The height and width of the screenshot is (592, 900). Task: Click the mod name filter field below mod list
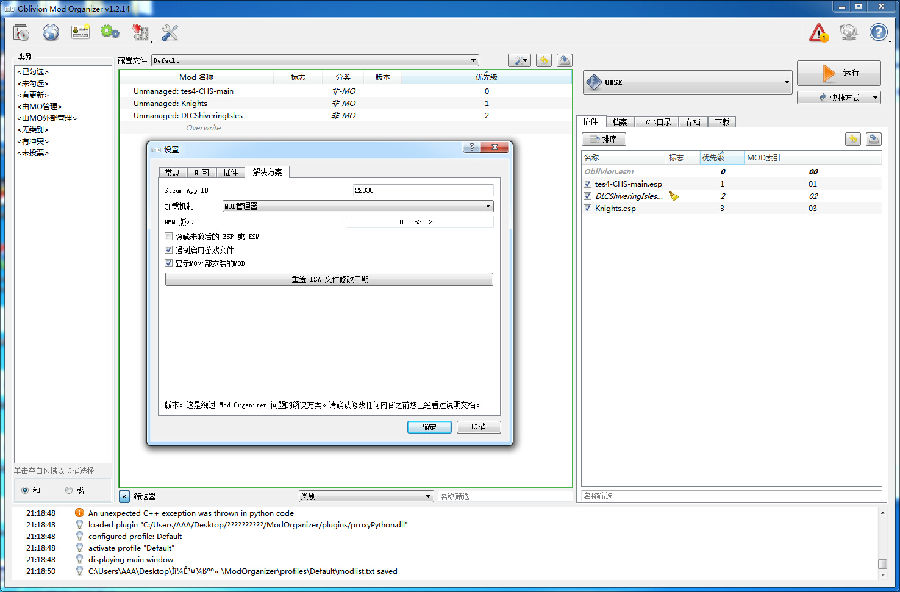coord(505,496)
